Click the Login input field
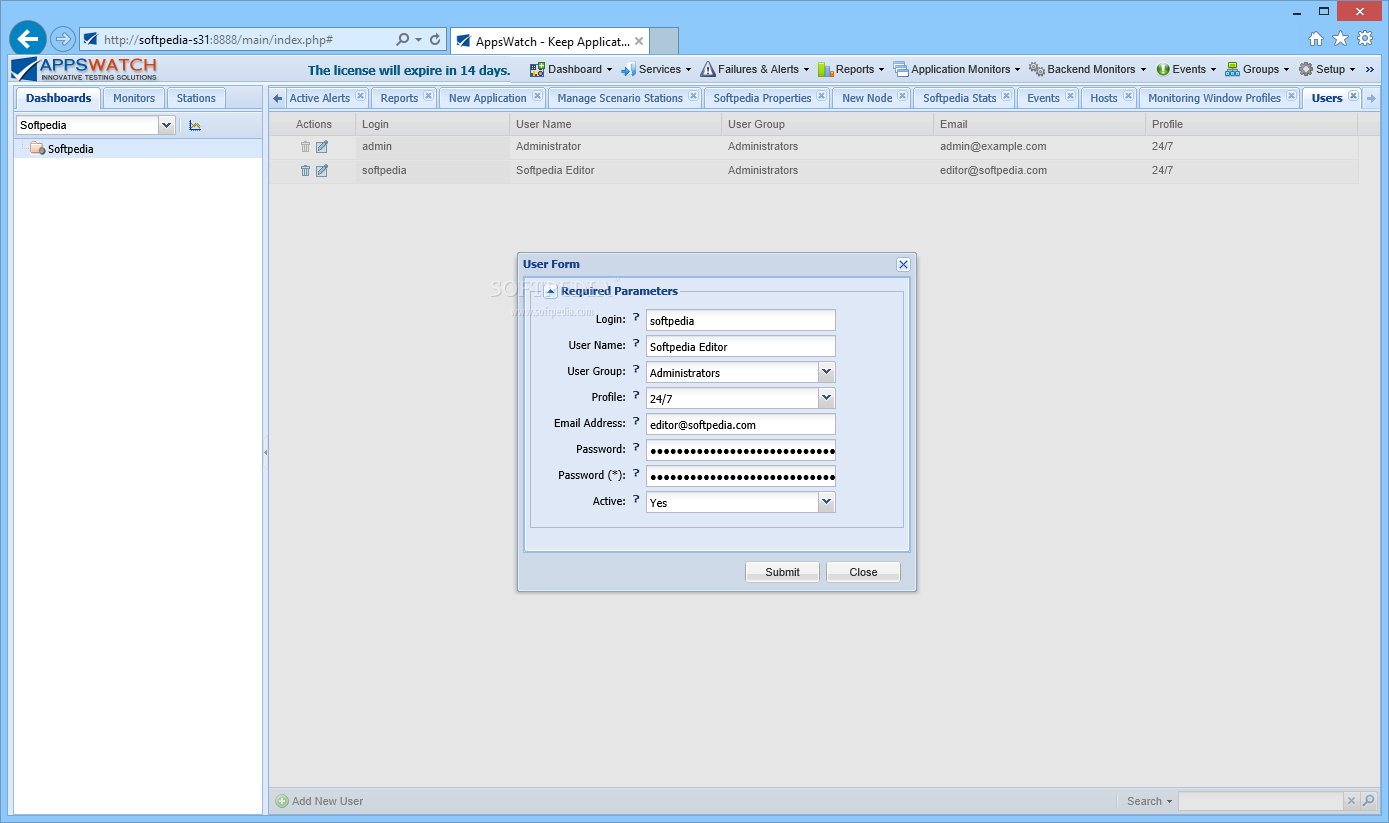This screenshot has width=1389, height=823. click(x=740, y=320)
